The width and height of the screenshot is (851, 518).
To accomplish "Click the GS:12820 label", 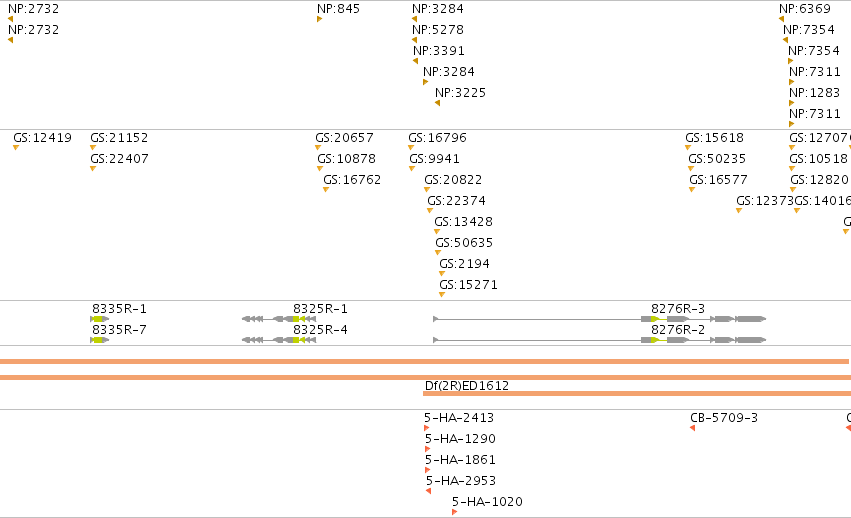I will coord(820,180).
